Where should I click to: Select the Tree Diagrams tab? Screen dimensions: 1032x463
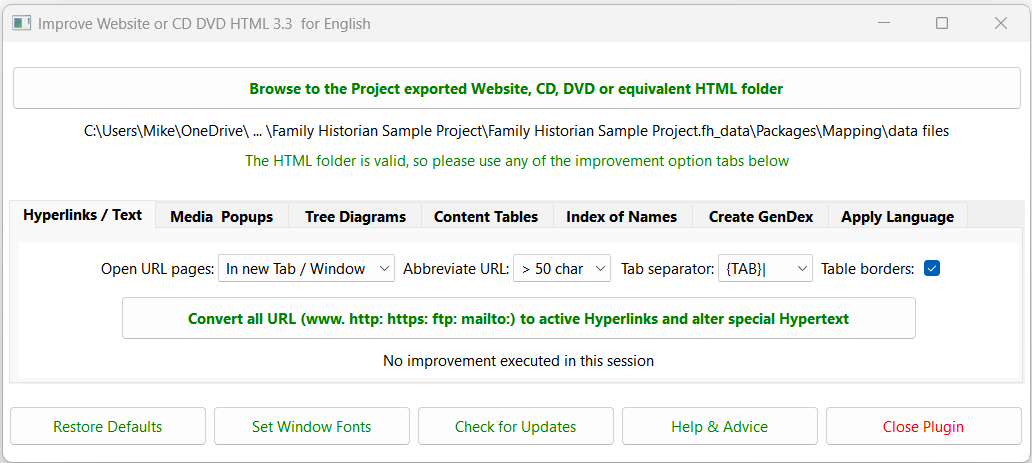point(355,216)
